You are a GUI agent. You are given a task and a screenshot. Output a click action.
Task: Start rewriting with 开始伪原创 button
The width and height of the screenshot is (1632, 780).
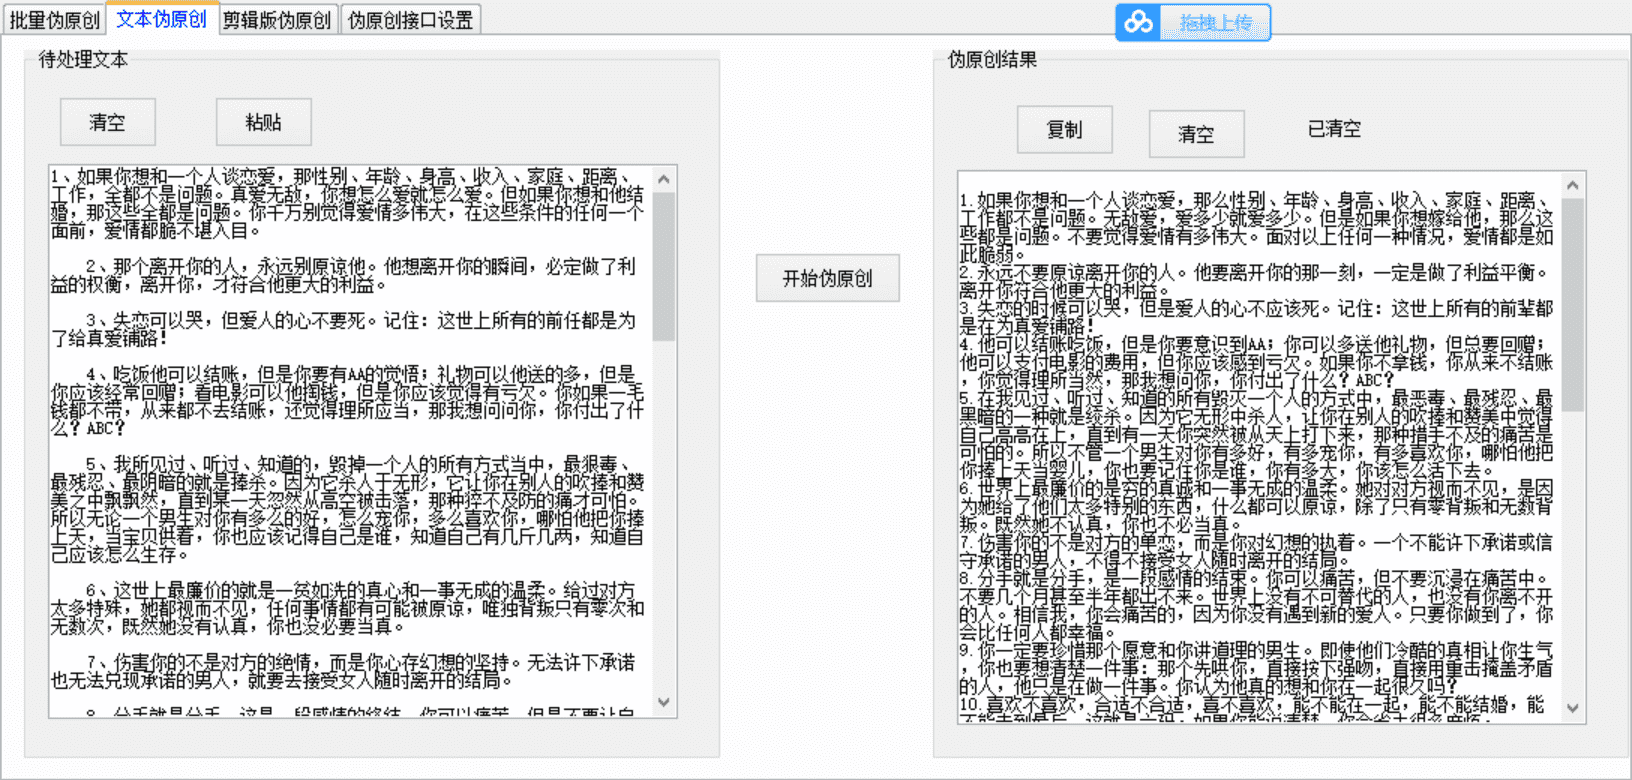pos(827,278)
